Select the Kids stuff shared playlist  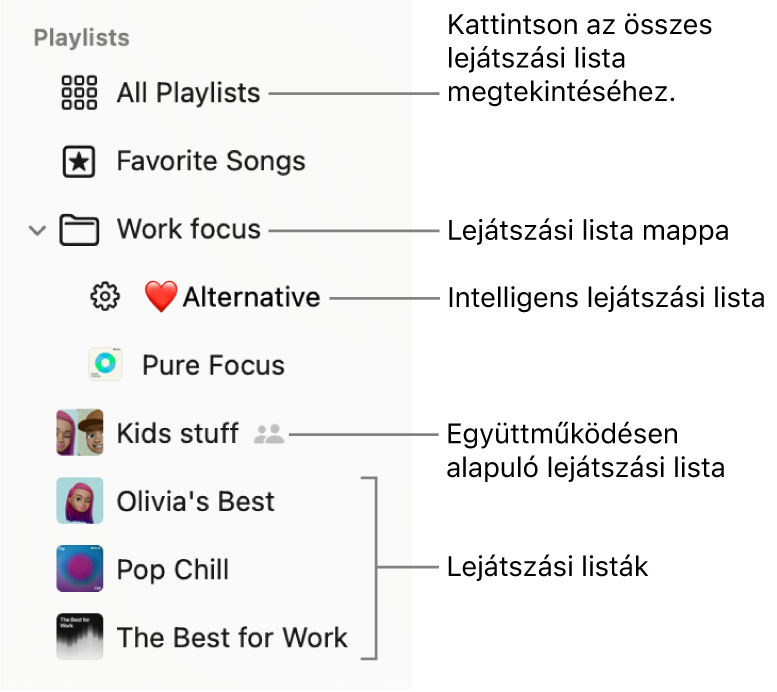tap(178, 434)
